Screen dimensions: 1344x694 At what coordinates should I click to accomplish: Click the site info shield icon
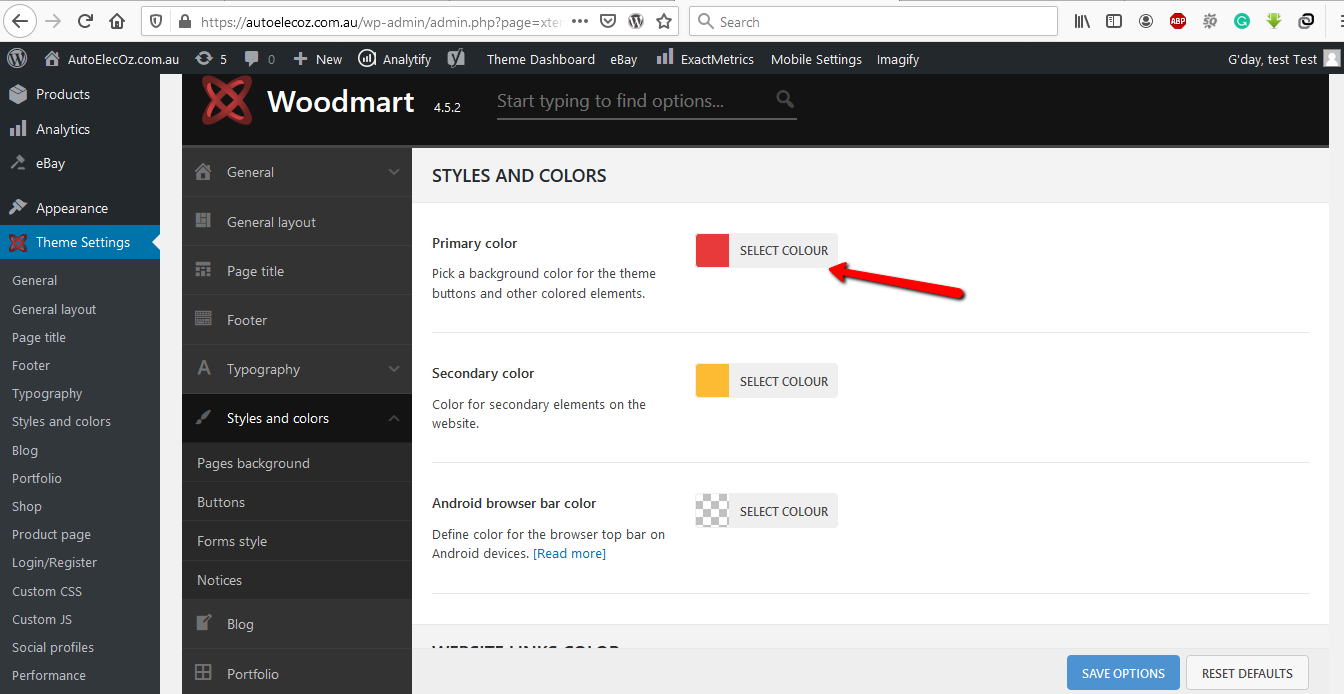pos(154,21)
